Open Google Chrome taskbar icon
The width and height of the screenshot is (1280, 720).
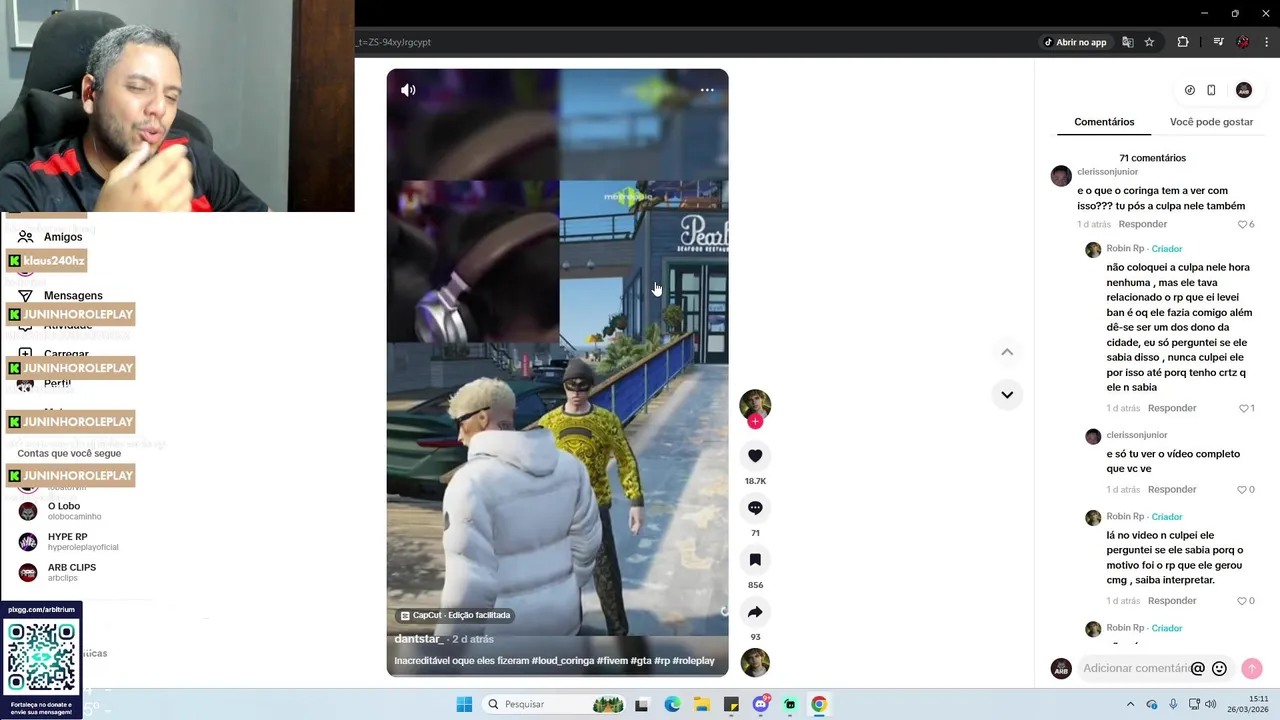(x=819, y=704)
